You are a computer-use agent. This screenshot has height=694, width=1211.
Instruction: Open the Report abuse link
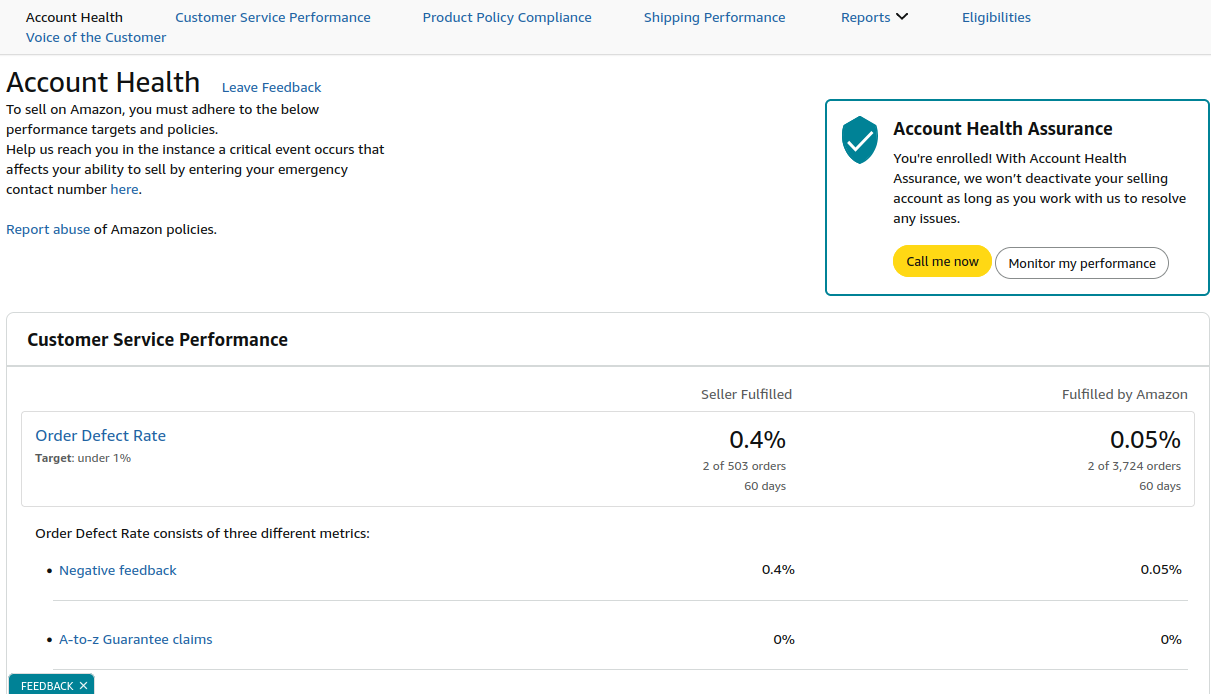pyautogui.click(x=48, y=229)
